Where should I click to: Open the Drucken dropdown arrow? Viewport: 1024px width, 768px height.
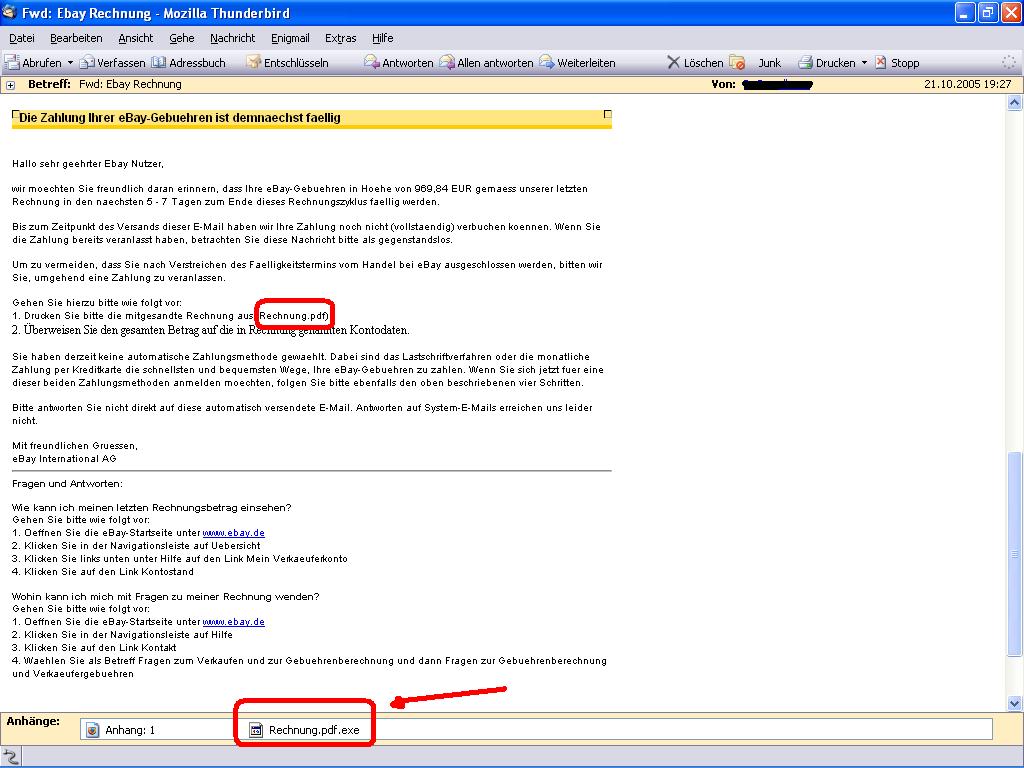point(864,63)
